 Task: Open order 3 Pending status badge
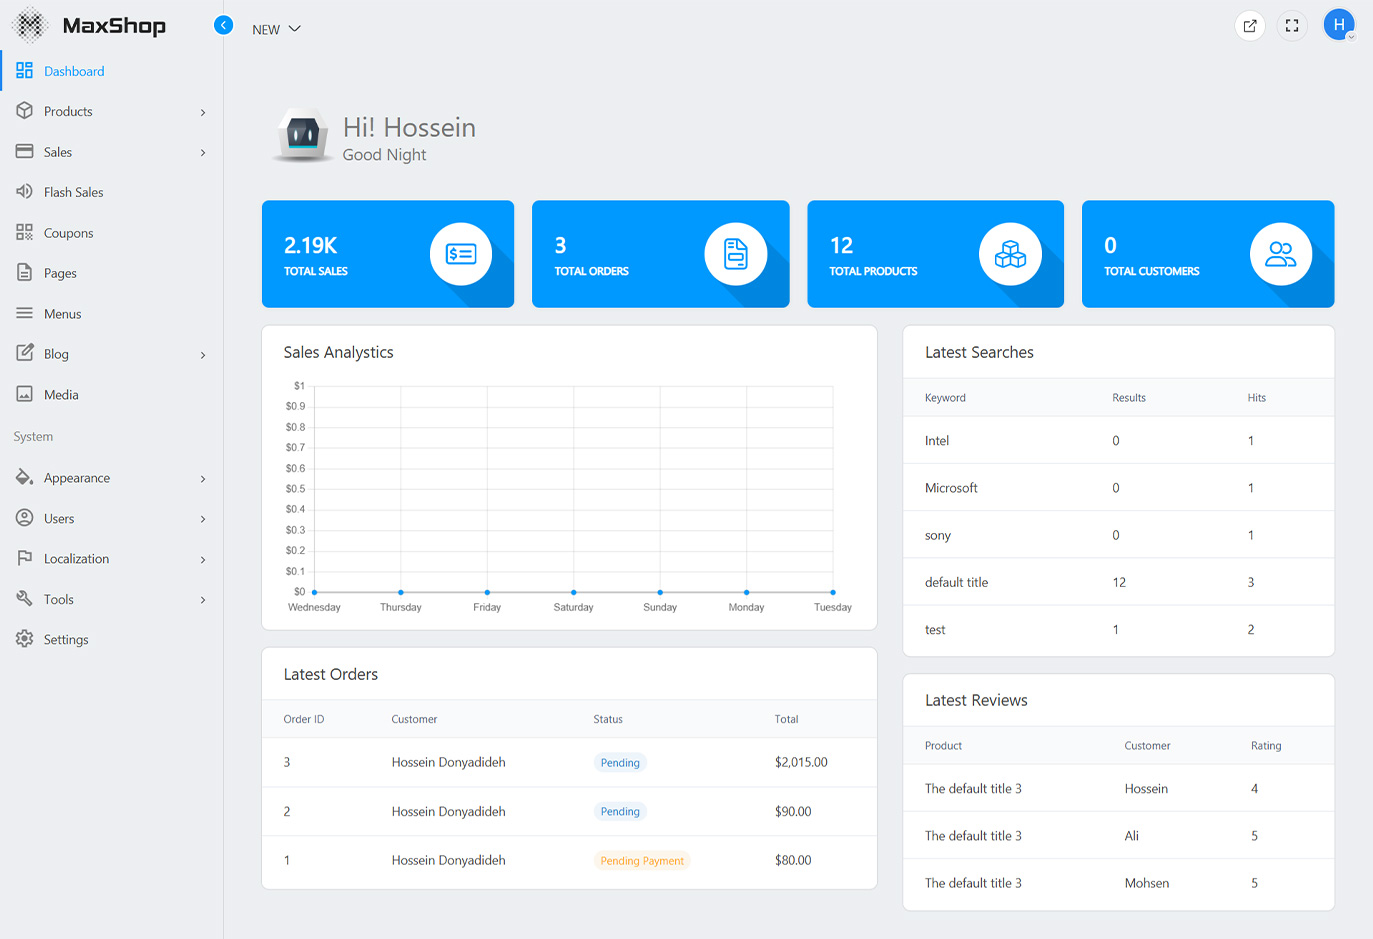point(620,763)
